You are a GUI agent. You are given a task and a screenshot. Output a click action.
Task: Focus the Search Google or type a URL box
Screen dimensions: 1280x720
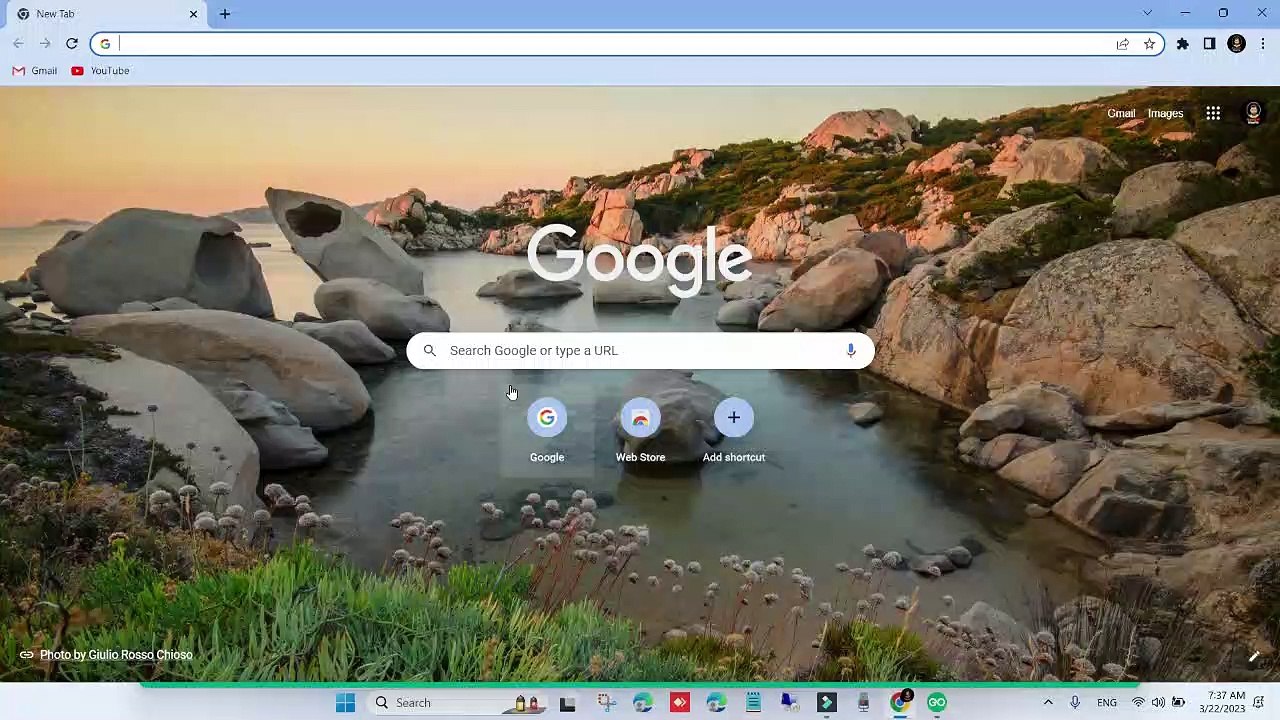click(640, 350)
